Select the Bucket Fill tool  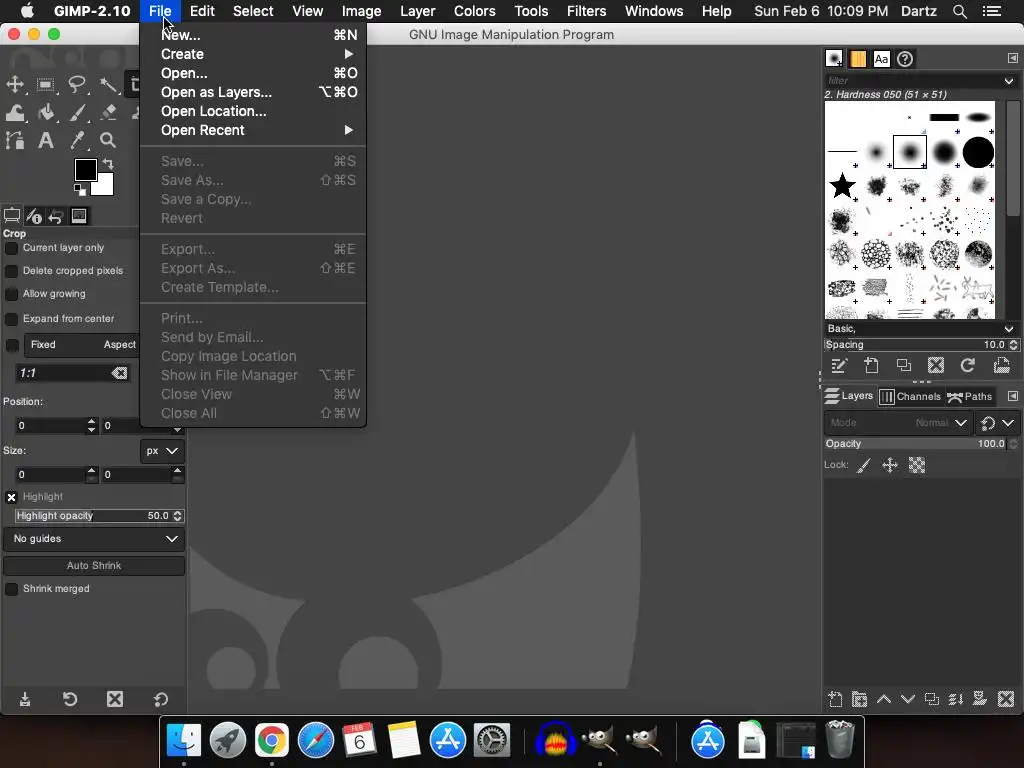(46, 112)
